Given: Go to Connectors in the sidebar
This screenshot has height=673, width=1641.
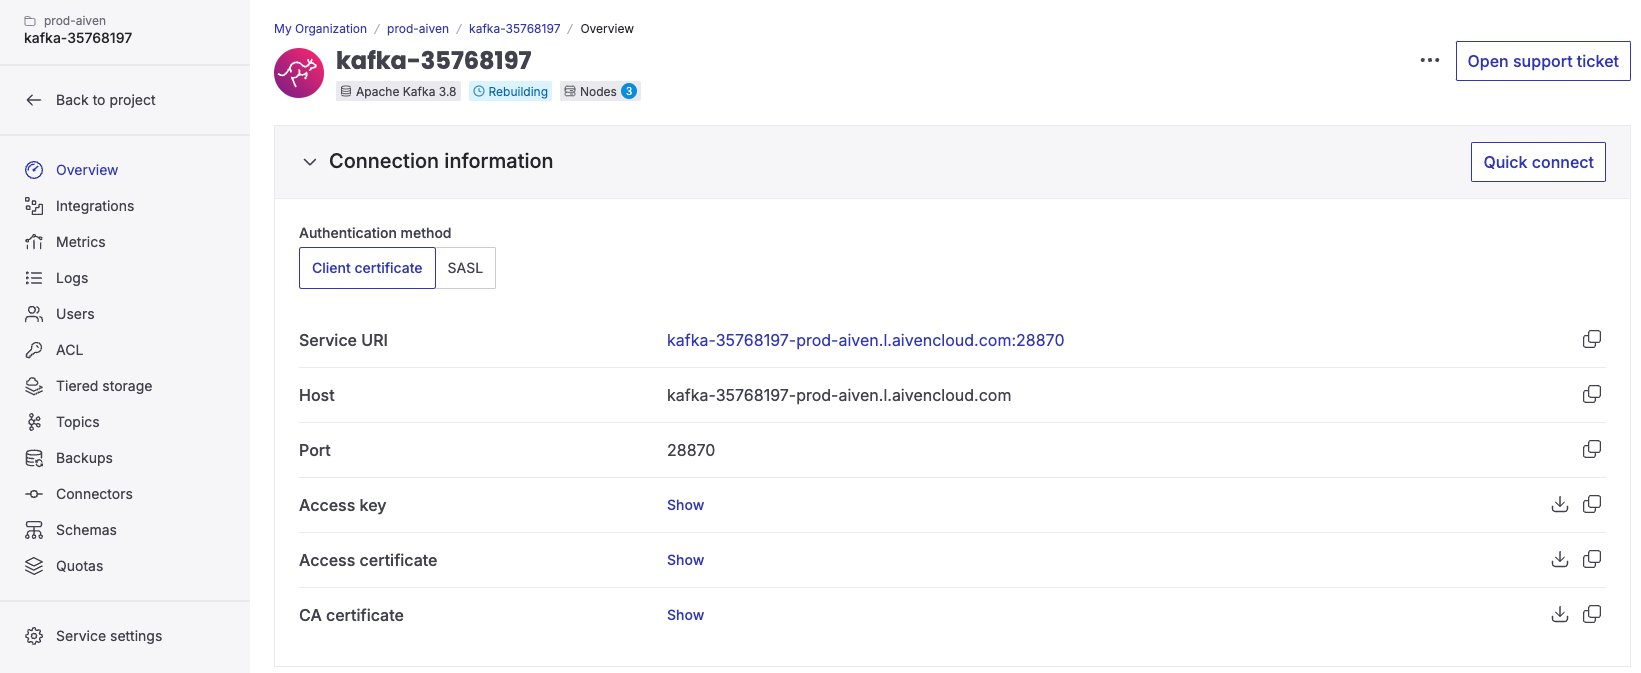Looking at the screenshot, I should [x=94, y=494].
